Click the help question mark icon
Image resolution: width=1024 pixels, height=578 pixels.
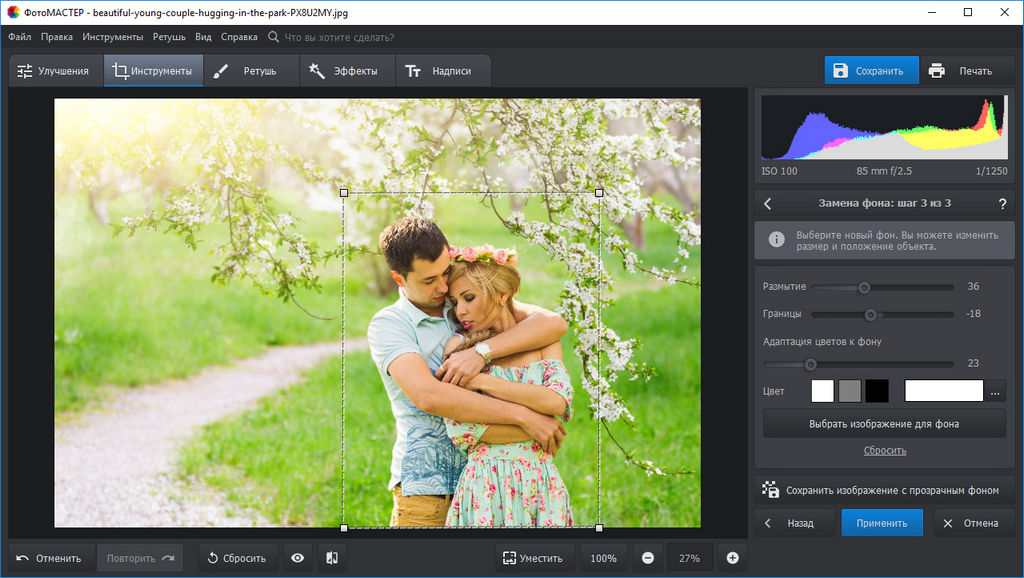pos(1002,203)
